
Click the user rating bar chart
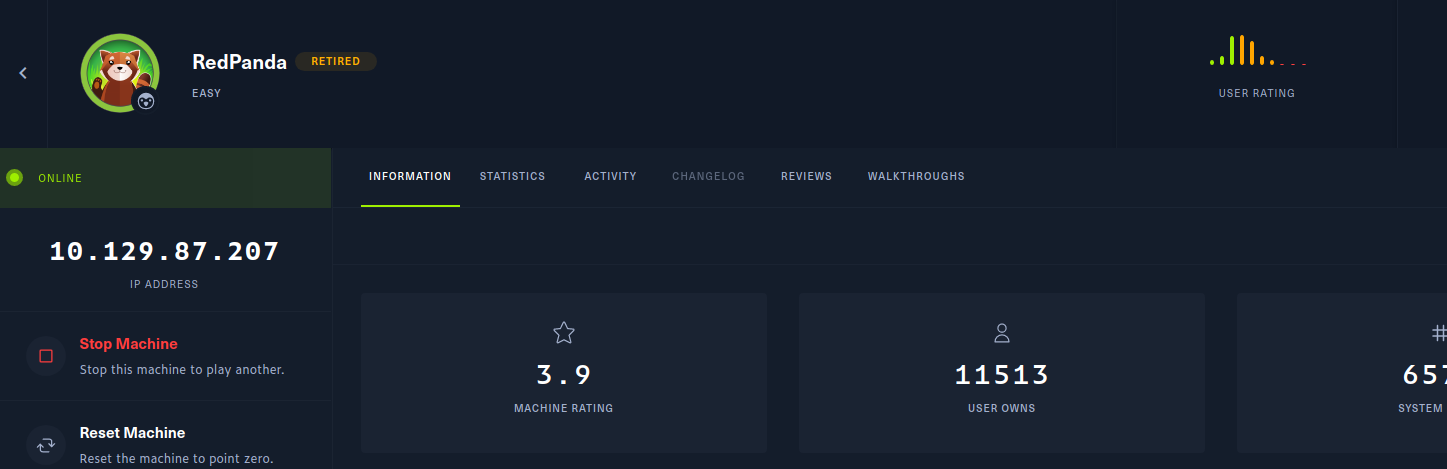click(1257, 51)
